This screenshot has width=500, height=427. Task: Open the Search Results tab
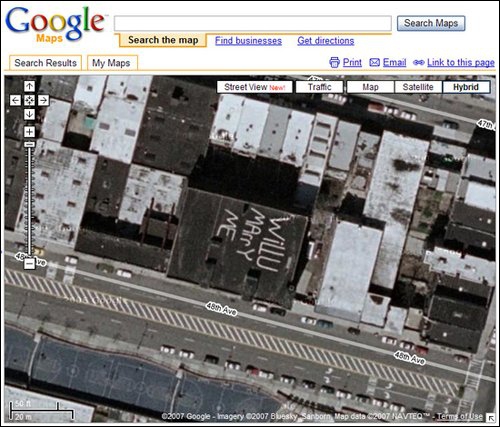pyautogui.click(x=45, y=63)
